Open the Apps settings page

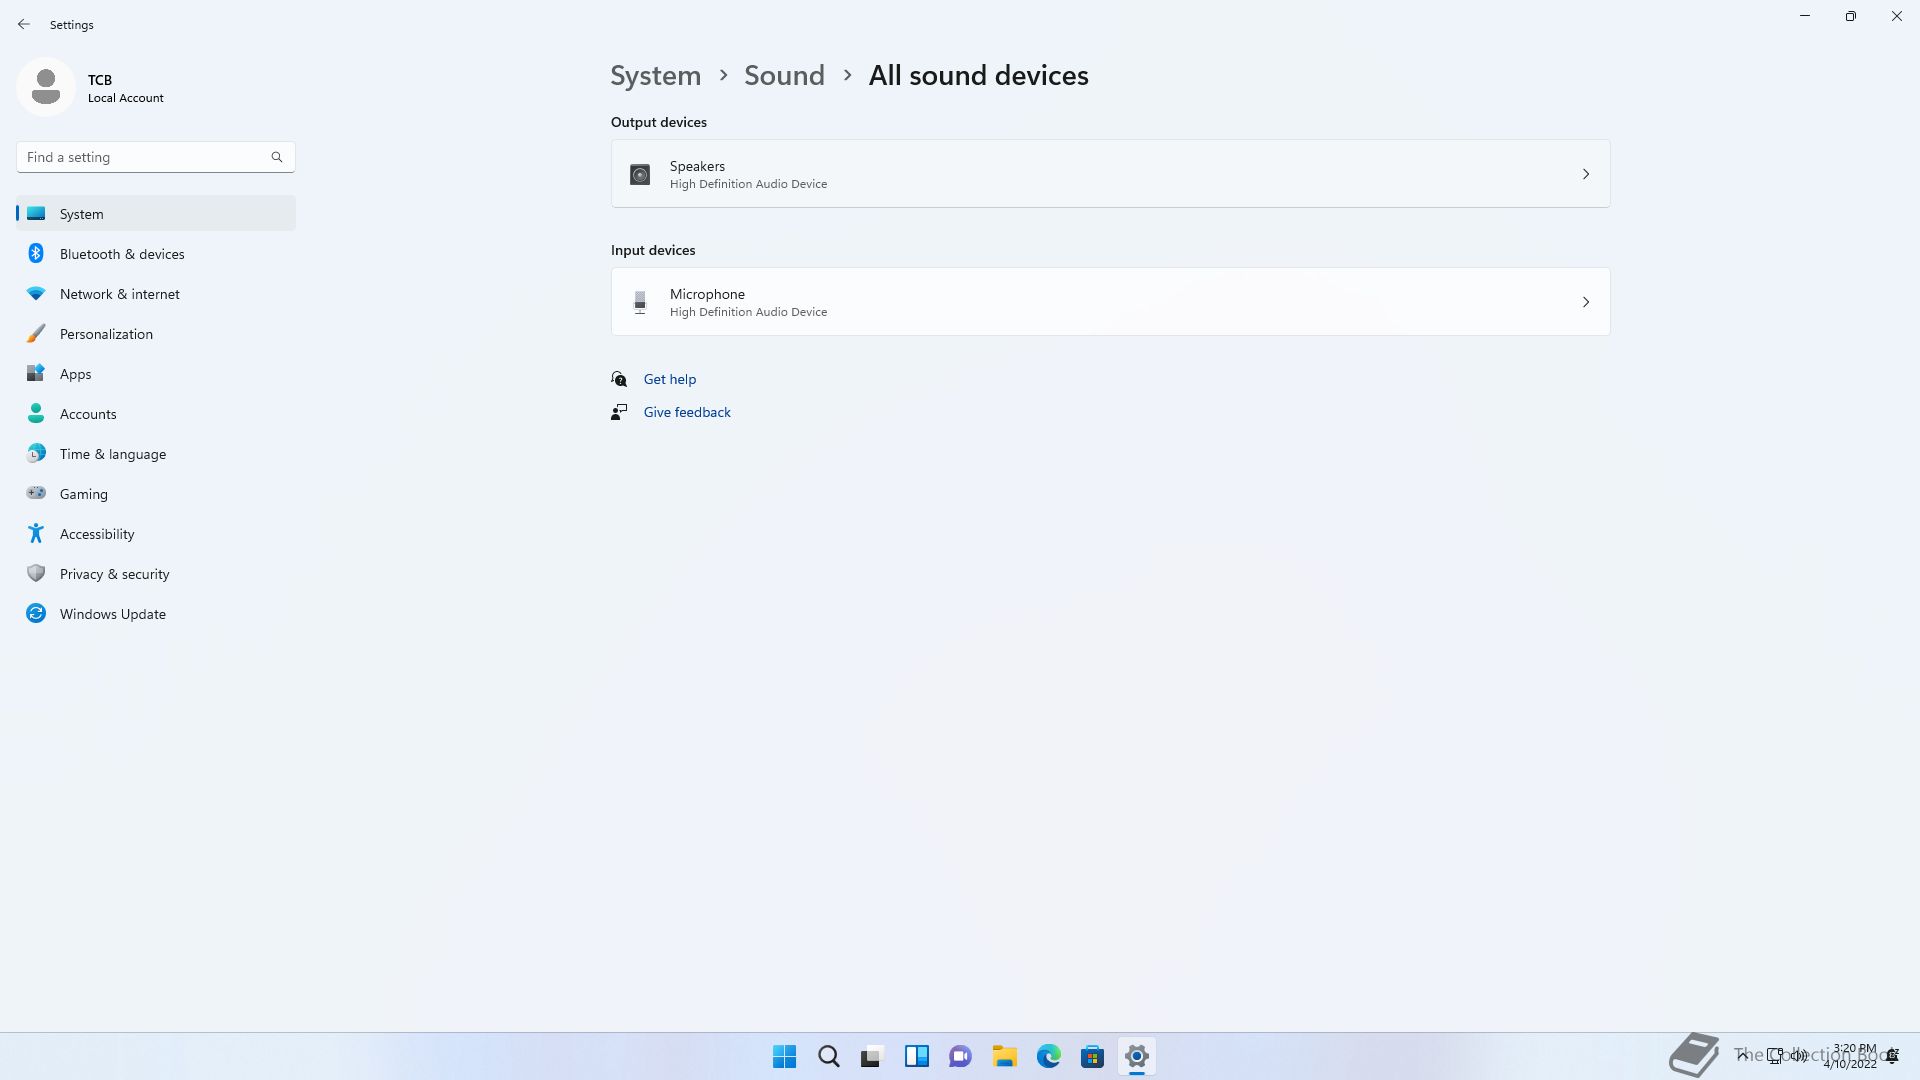click(156, 374)
